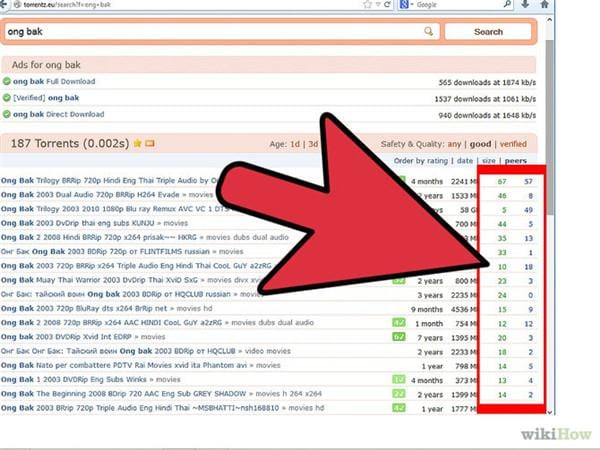Click peer count 49 on the Trilogy Remux row
This screenshot has width=600, height=450.
pos(528,210)
